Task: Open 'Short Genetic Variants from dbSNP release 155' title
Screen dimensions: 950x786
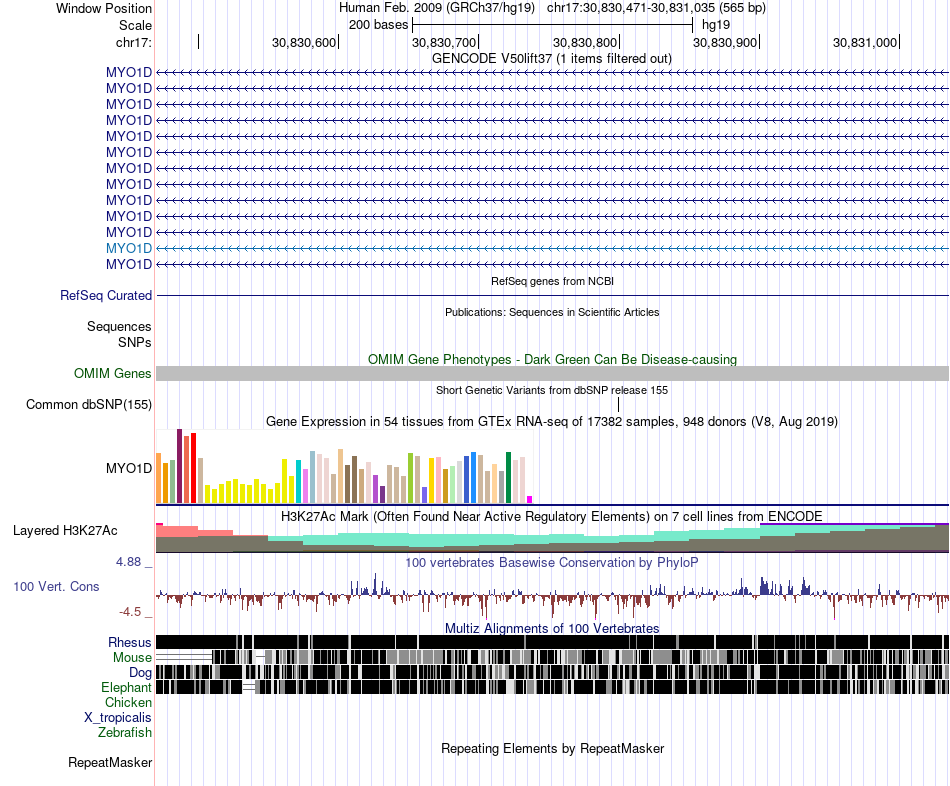Action: click(x=552, y=390)
